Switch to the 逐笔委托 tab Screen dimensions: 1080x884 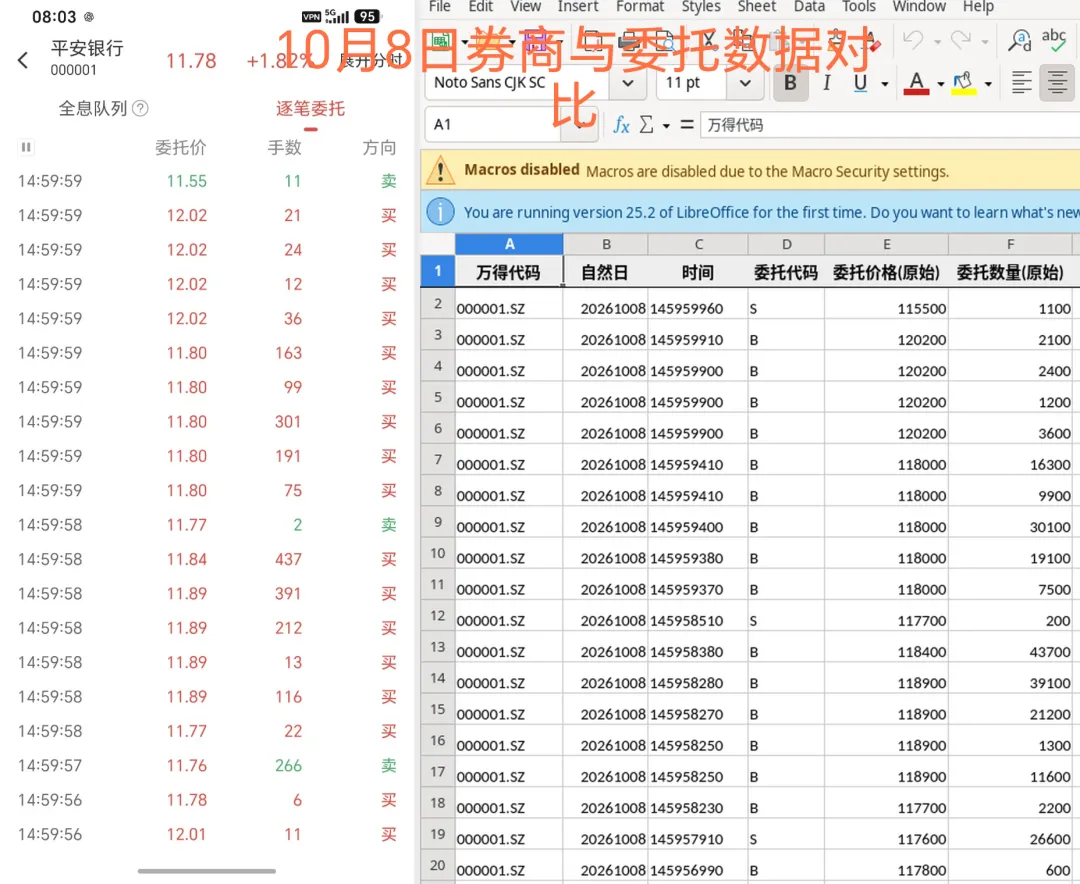[311, 109]
